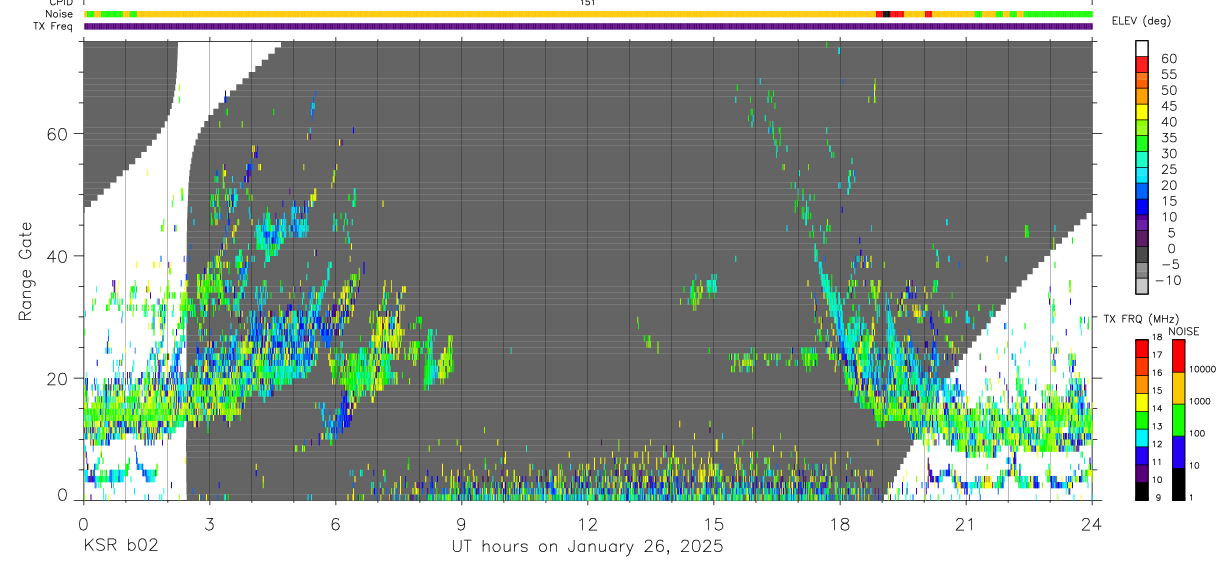Click the red 10000 noise legend block

coord(1178,356)
